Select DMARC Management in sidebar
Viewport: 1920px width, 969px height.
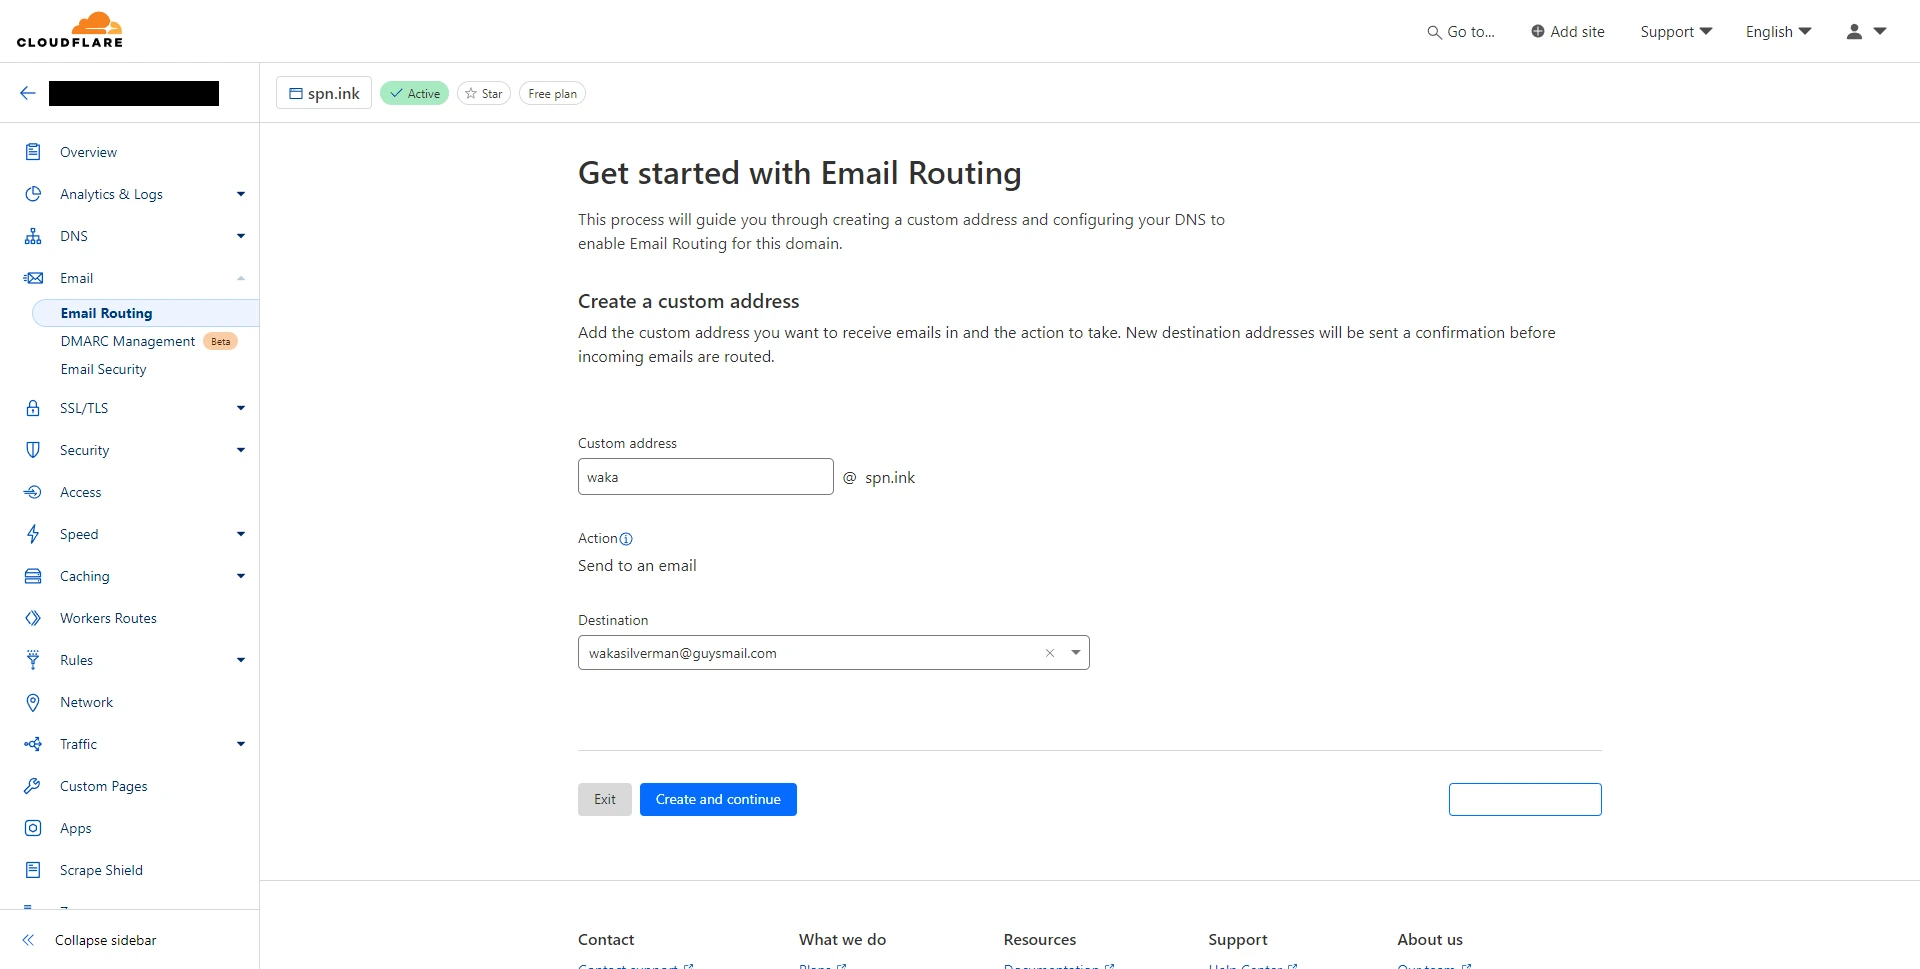click(128, 341)
